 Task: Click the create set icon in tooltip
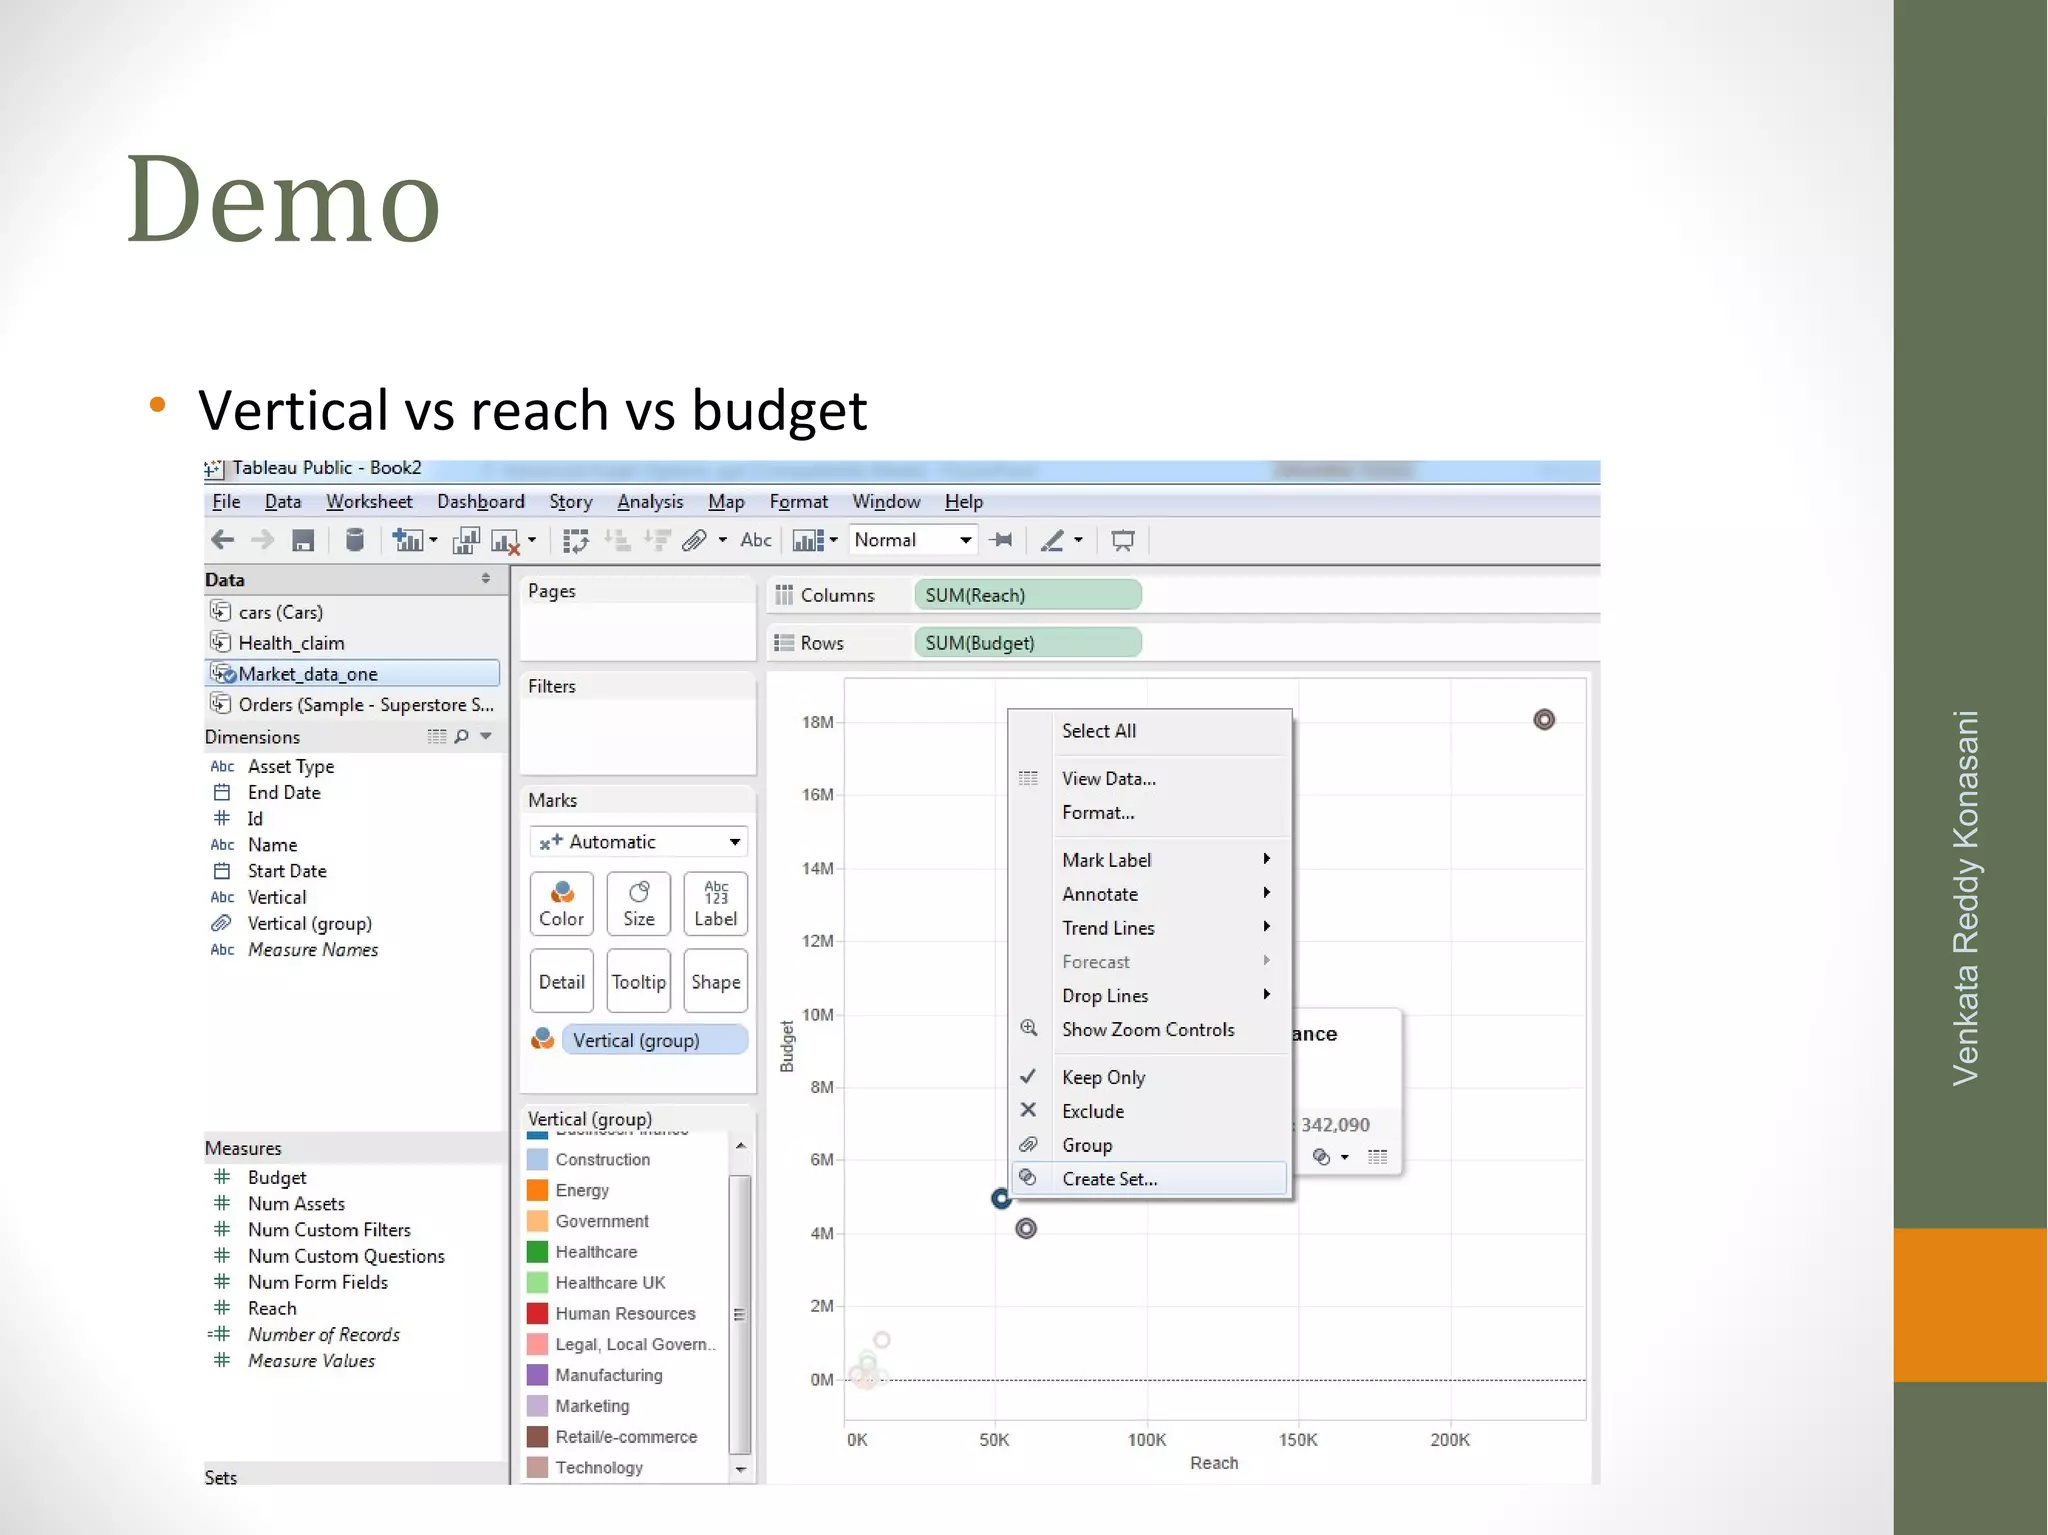[1322, 1157]
